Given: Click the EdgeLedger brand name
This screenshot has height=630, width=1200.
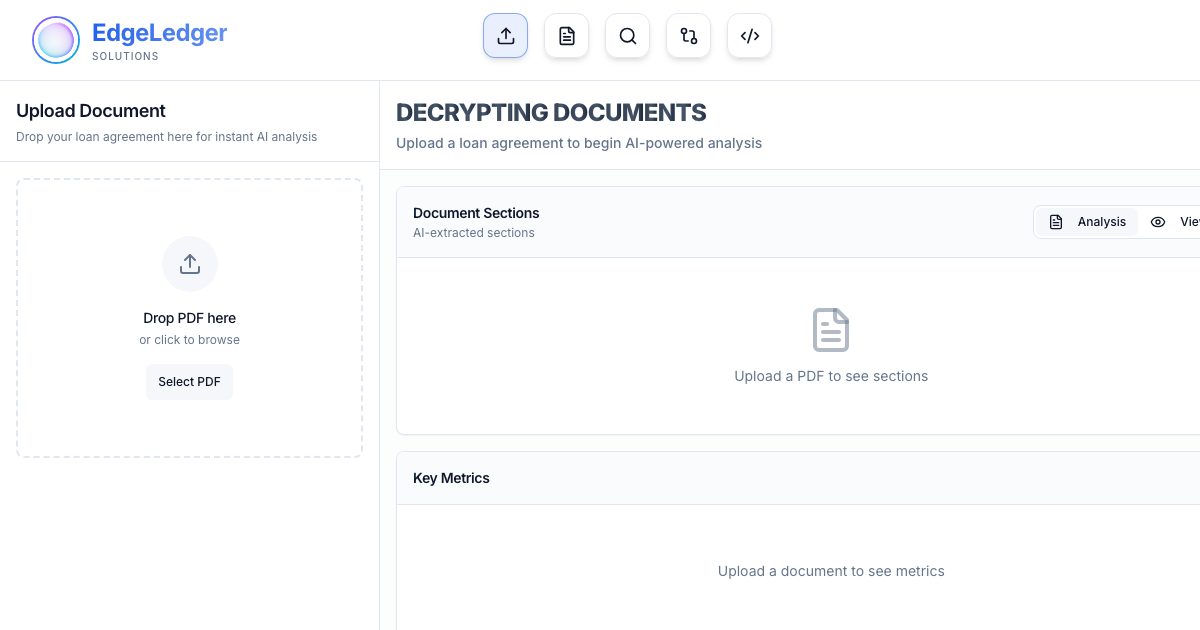Looking at the screenshot, I should [x=160, y=33].
